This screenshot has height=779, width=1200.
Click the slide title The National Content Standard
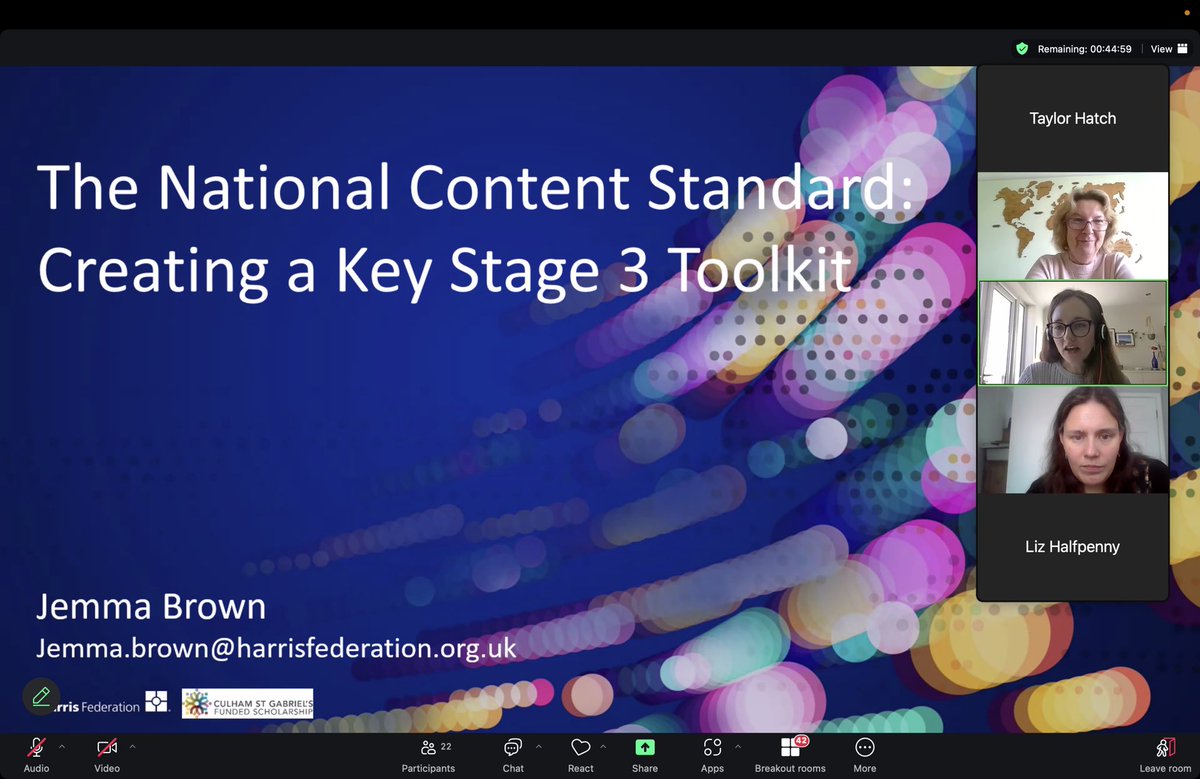475,189
